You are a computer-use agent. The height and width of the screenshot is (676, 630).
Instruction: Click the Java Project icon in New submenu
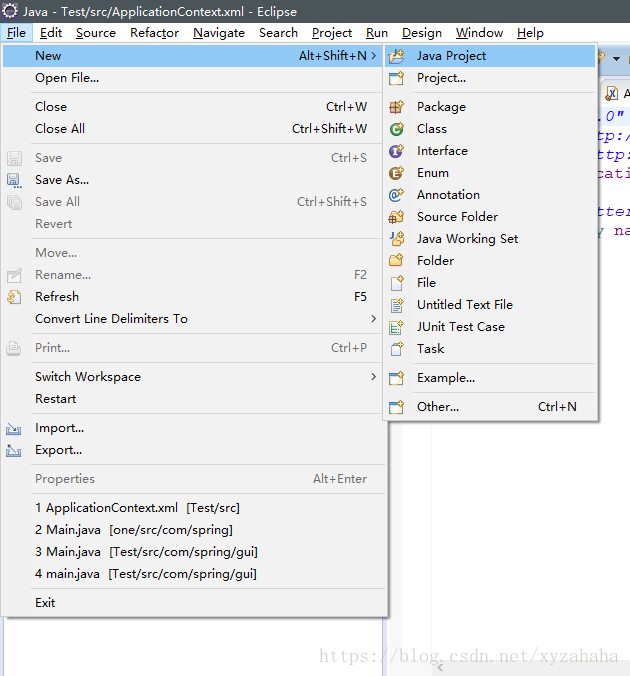point(396,56)
